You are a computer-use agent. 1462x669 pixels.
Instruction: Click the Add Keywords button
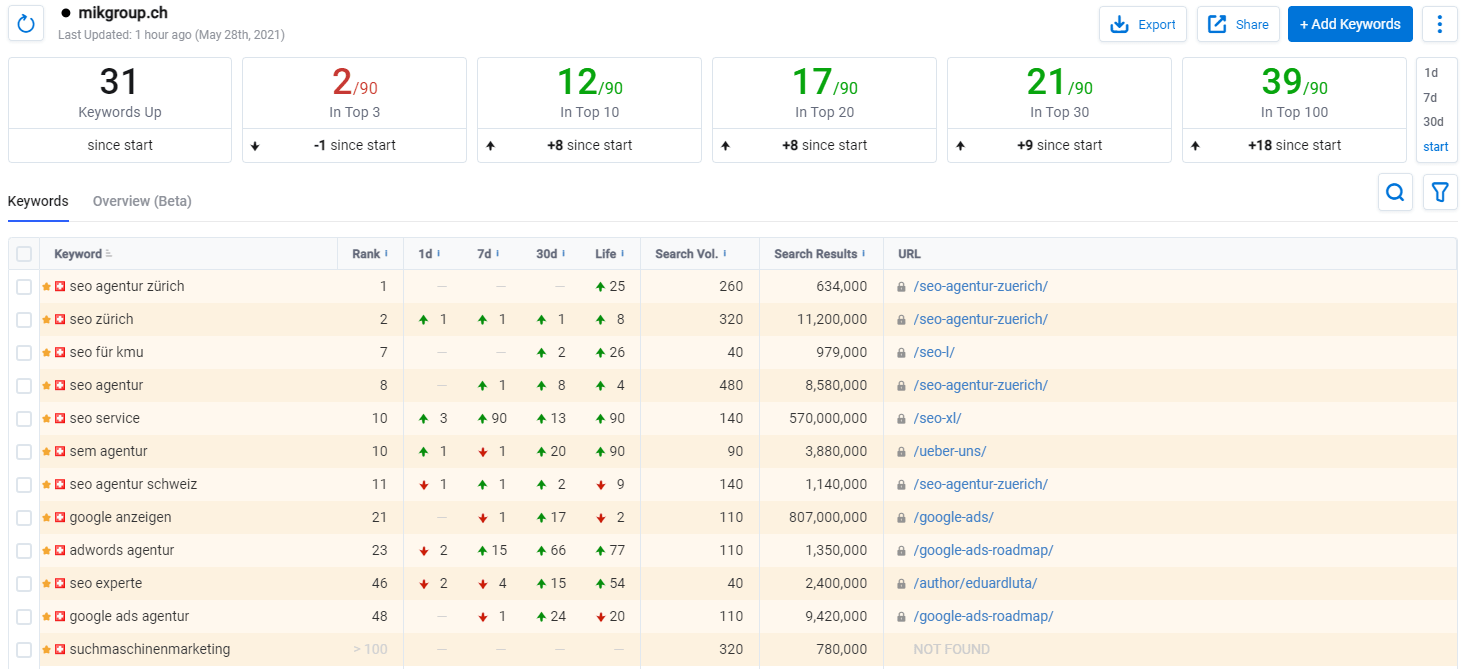[1350, 24]
